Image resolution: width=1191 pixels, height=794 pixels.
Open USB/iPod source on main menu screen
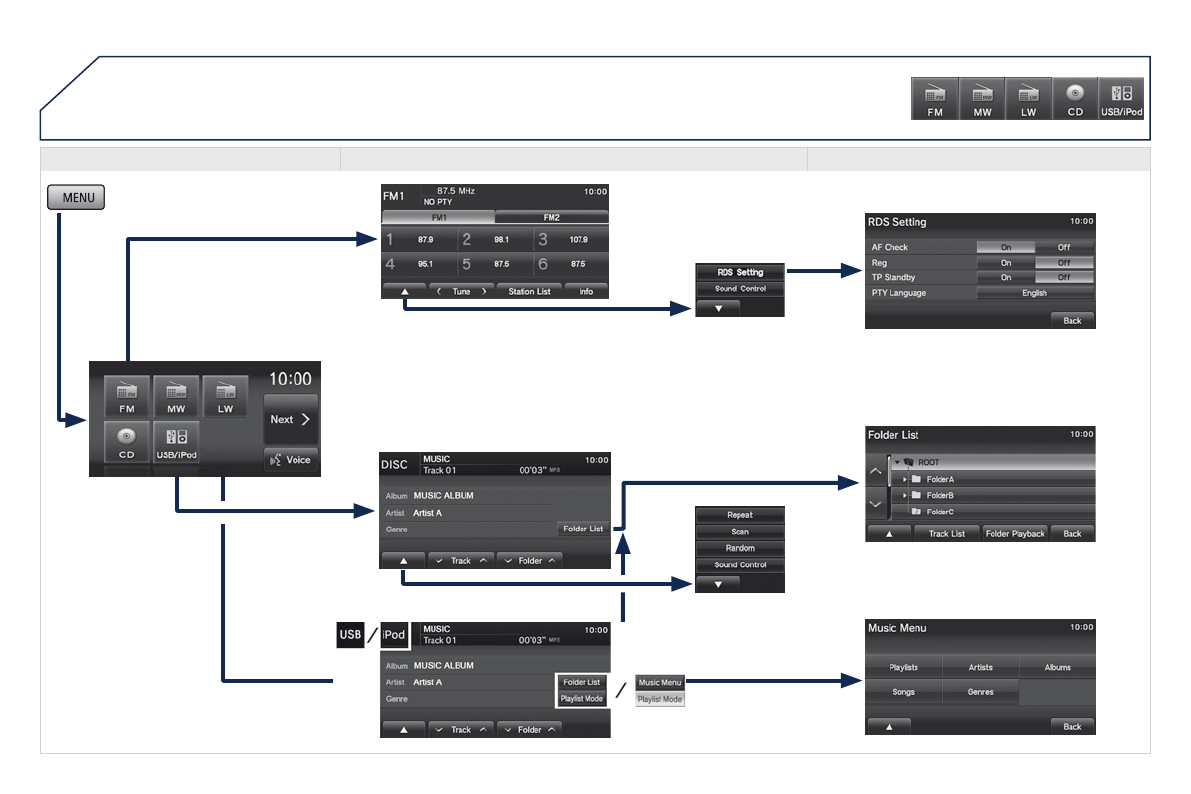176,443
